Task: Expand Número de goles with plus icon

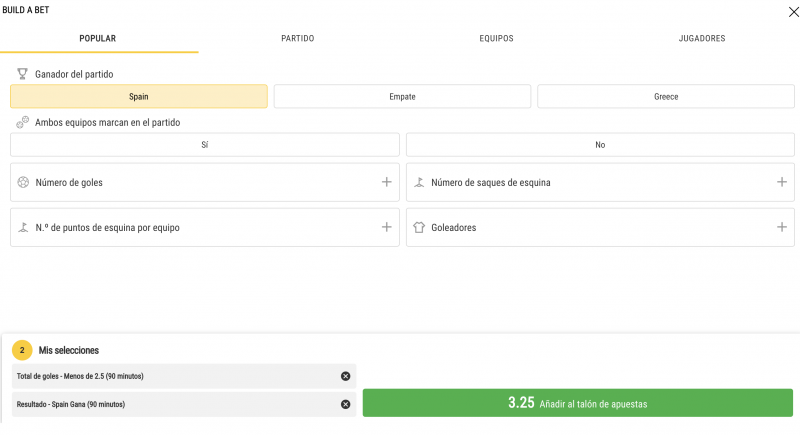Action: [386, 182]
